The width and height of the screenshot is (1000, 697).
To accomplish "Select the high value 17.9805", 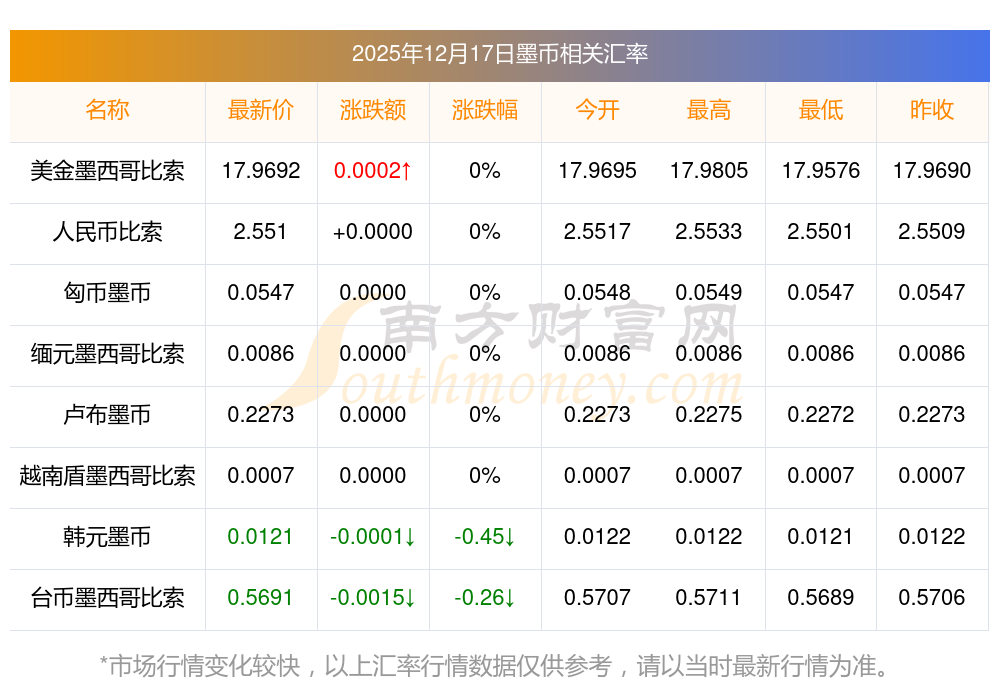I will 709,171.
